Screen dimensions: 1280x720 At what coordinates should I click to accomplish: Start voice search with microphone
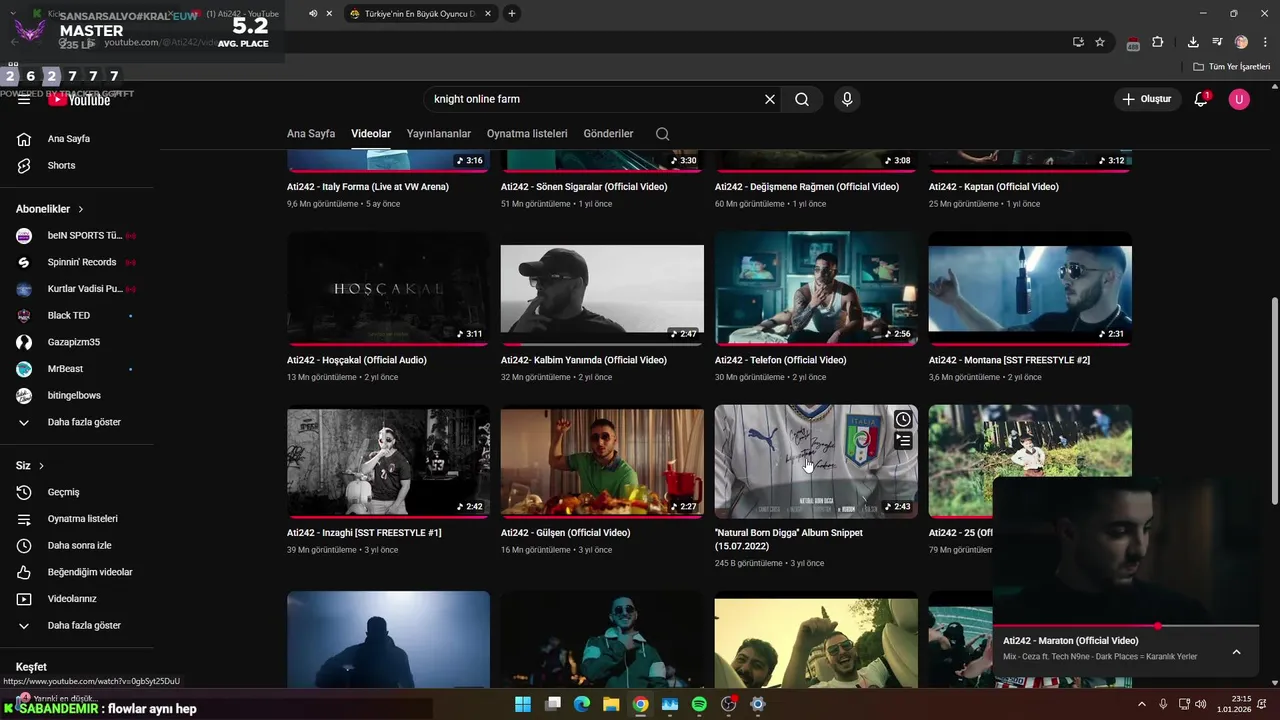(x=847, y=99)
